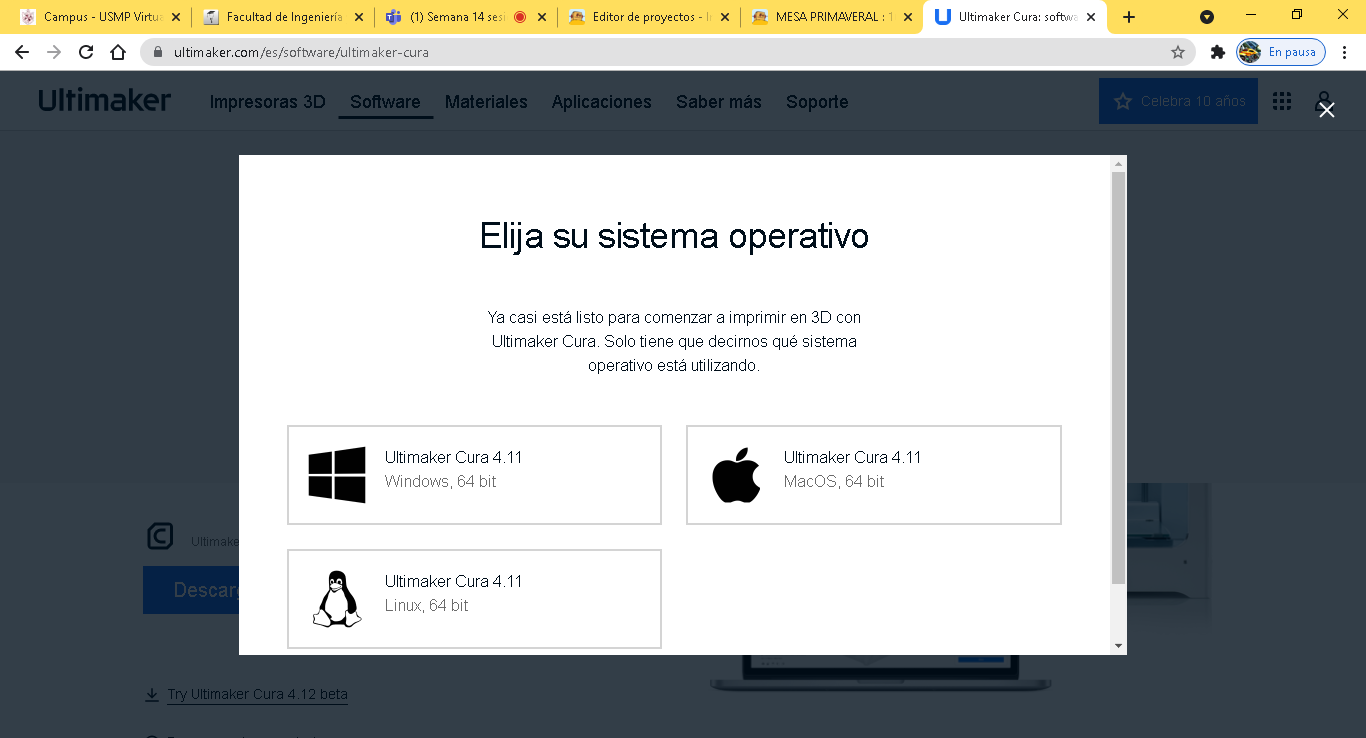1366x738 pixels.
Task: Click the dialog scrollbar down arrow
Action: [x=1119, y=646]
